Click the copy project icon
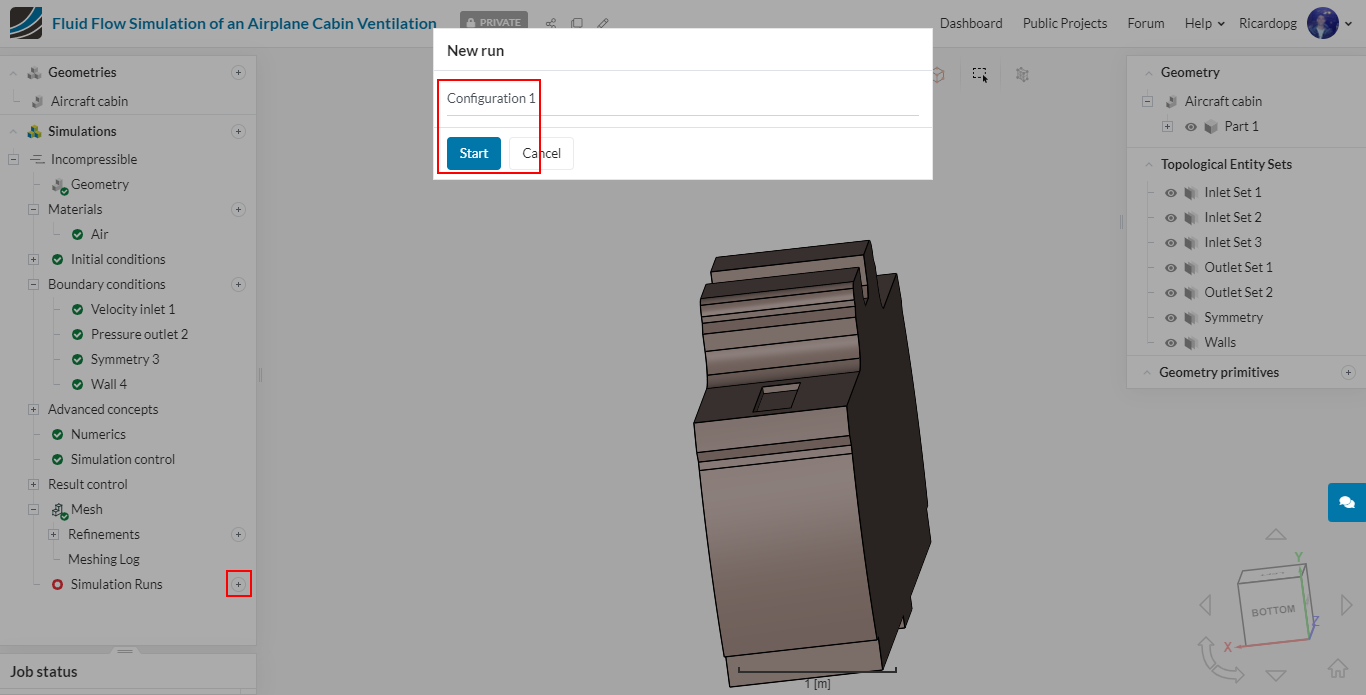 (x=577, y=23)
